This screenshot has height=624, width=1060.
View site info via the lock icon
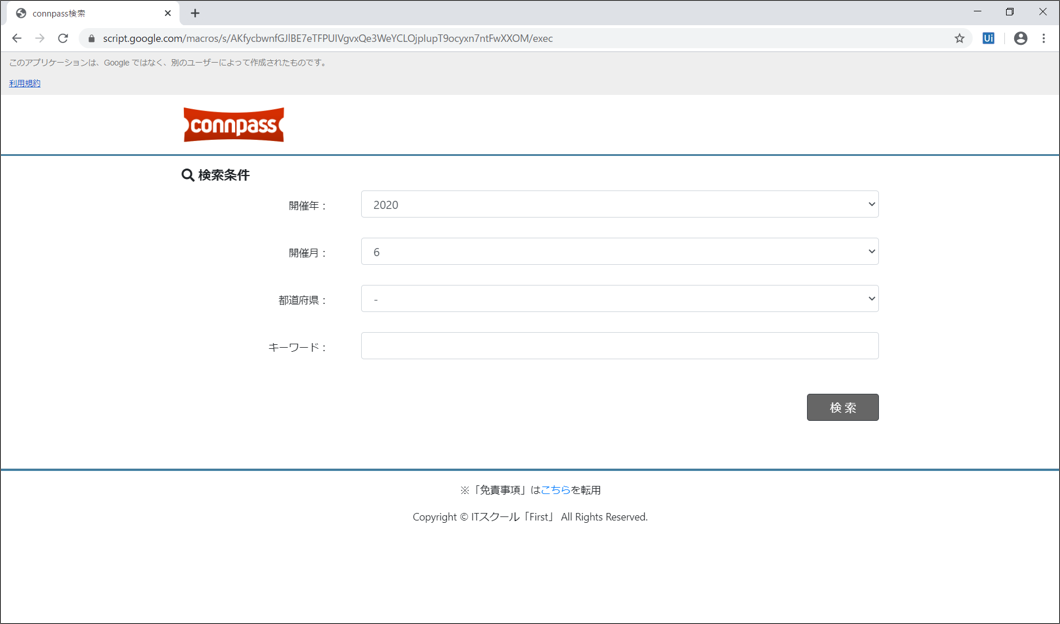91,39
